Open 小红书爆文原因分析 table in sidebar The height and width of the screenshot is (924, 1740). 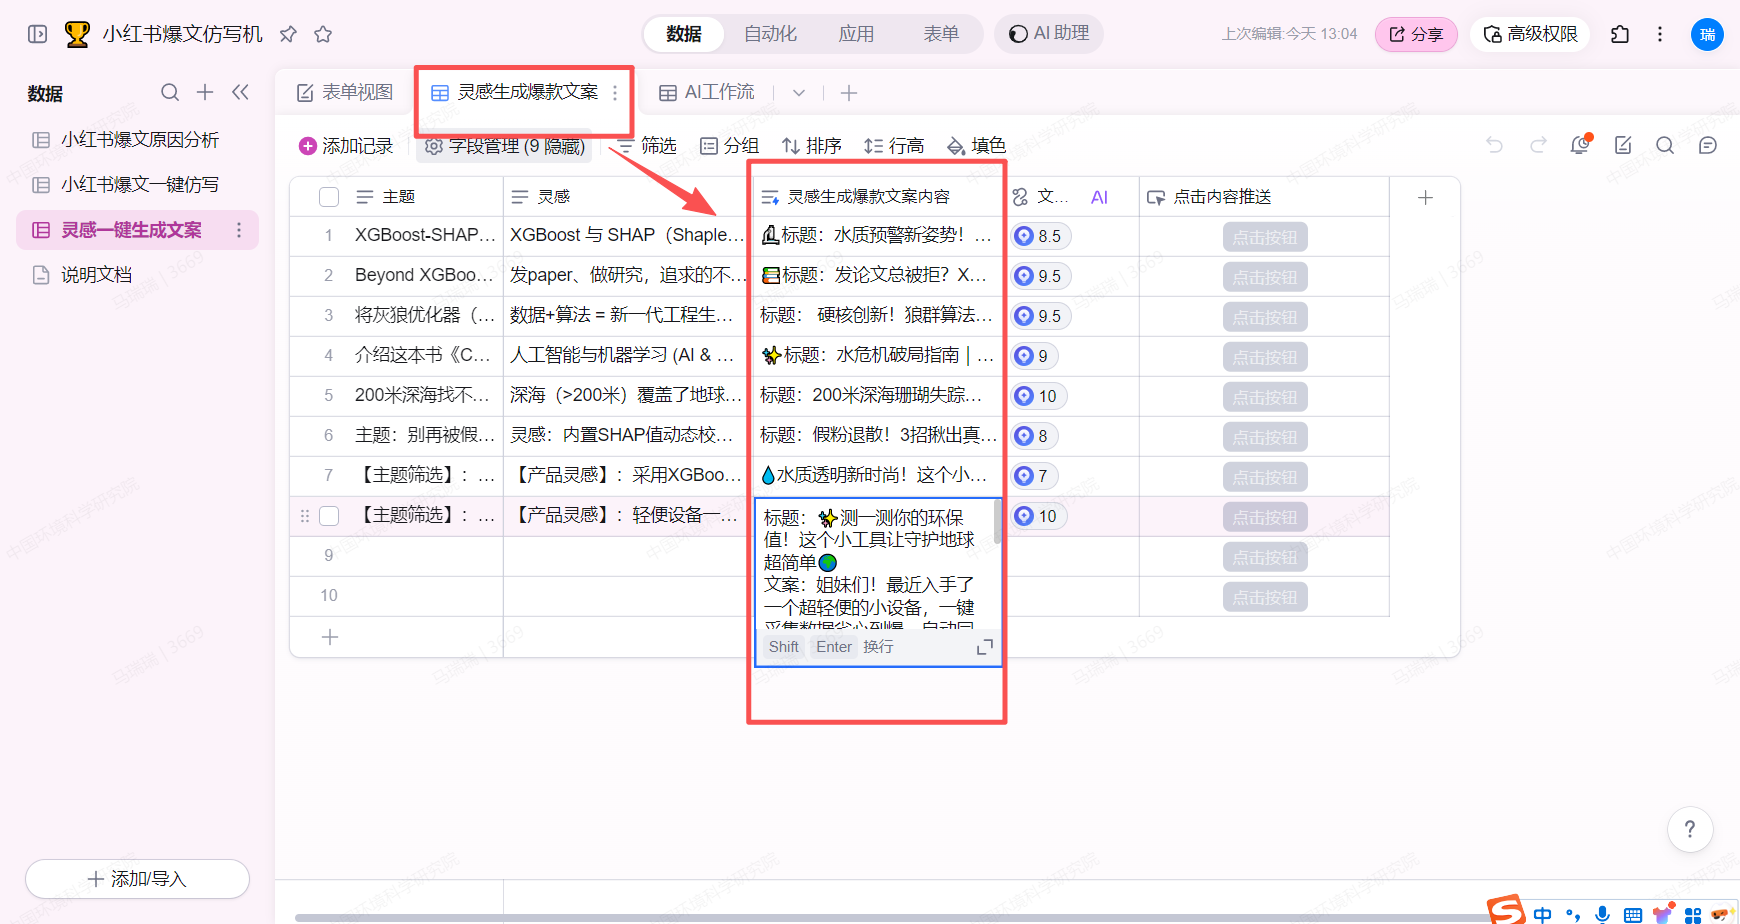point(139,140)
